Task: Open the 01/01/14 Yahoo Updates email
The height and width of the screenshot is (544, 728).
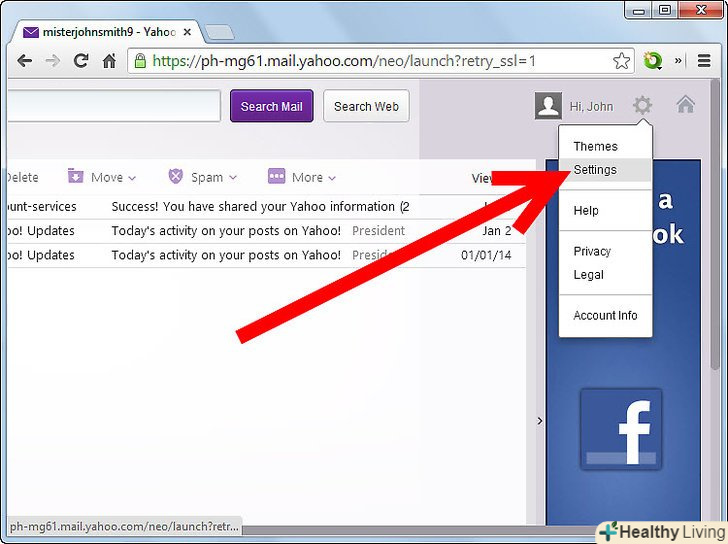Action: (x=266, y=255)
